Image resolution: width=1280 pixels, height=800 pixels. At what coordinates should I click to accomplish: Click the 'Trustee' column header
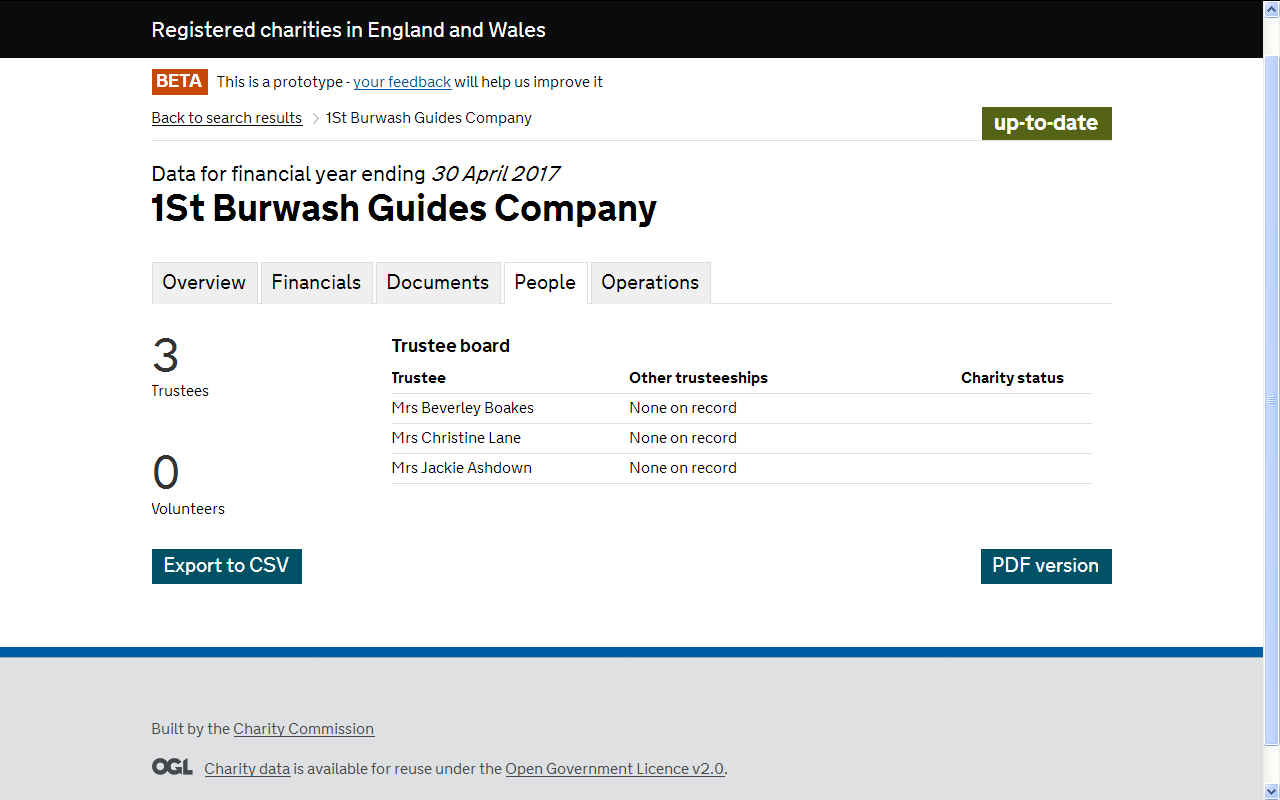pos(419,378)
